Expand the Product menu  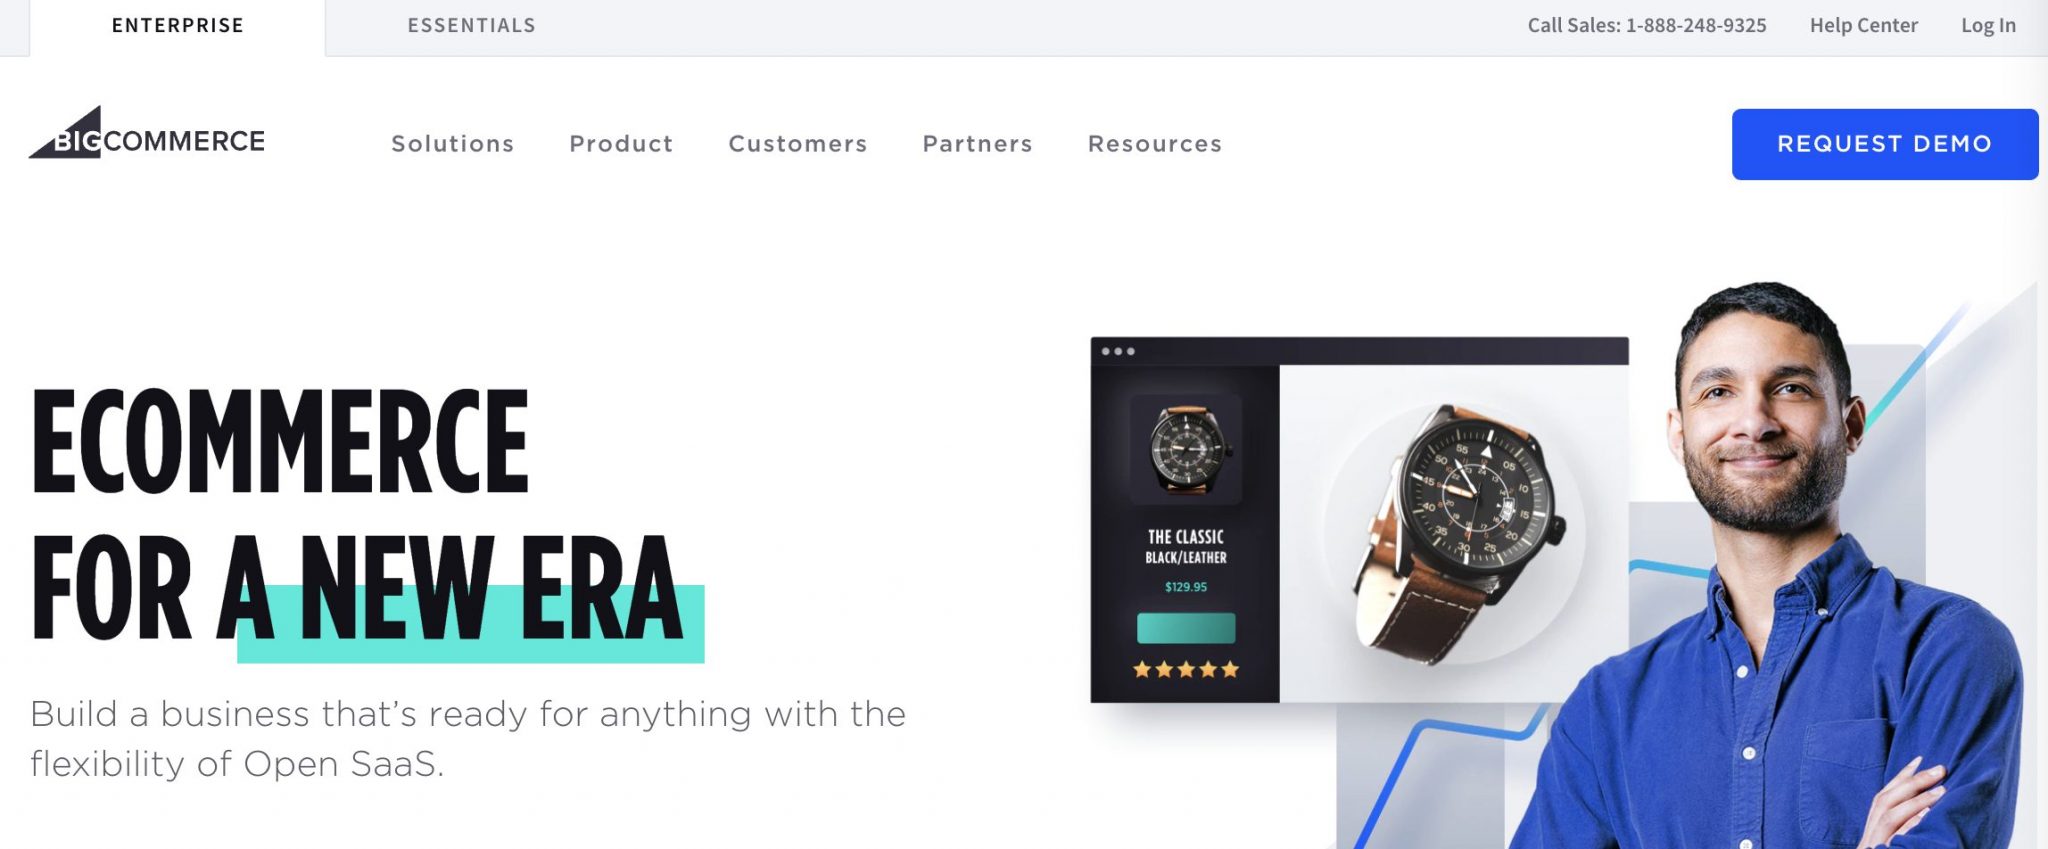621,144
